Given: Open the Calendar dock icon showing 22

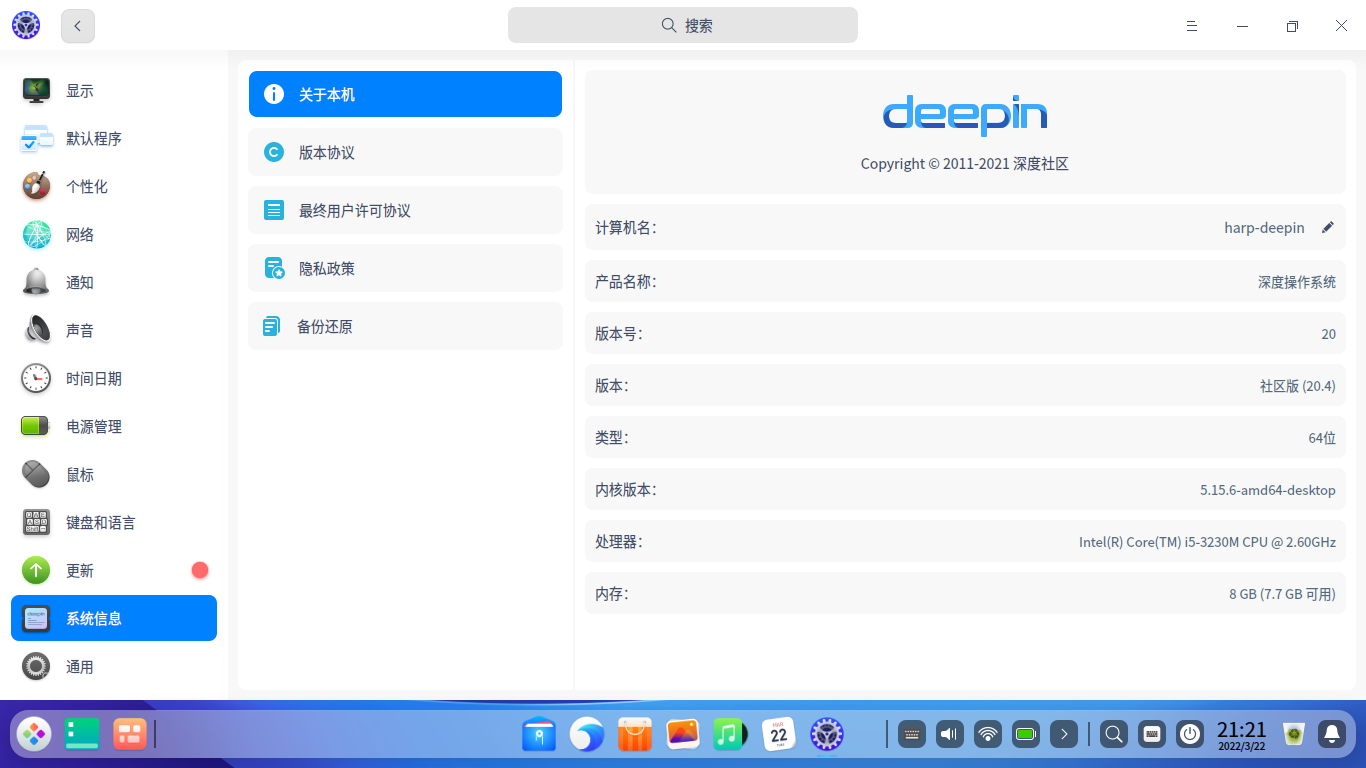Looking at the screenshot, I should [x=778, y=734].
